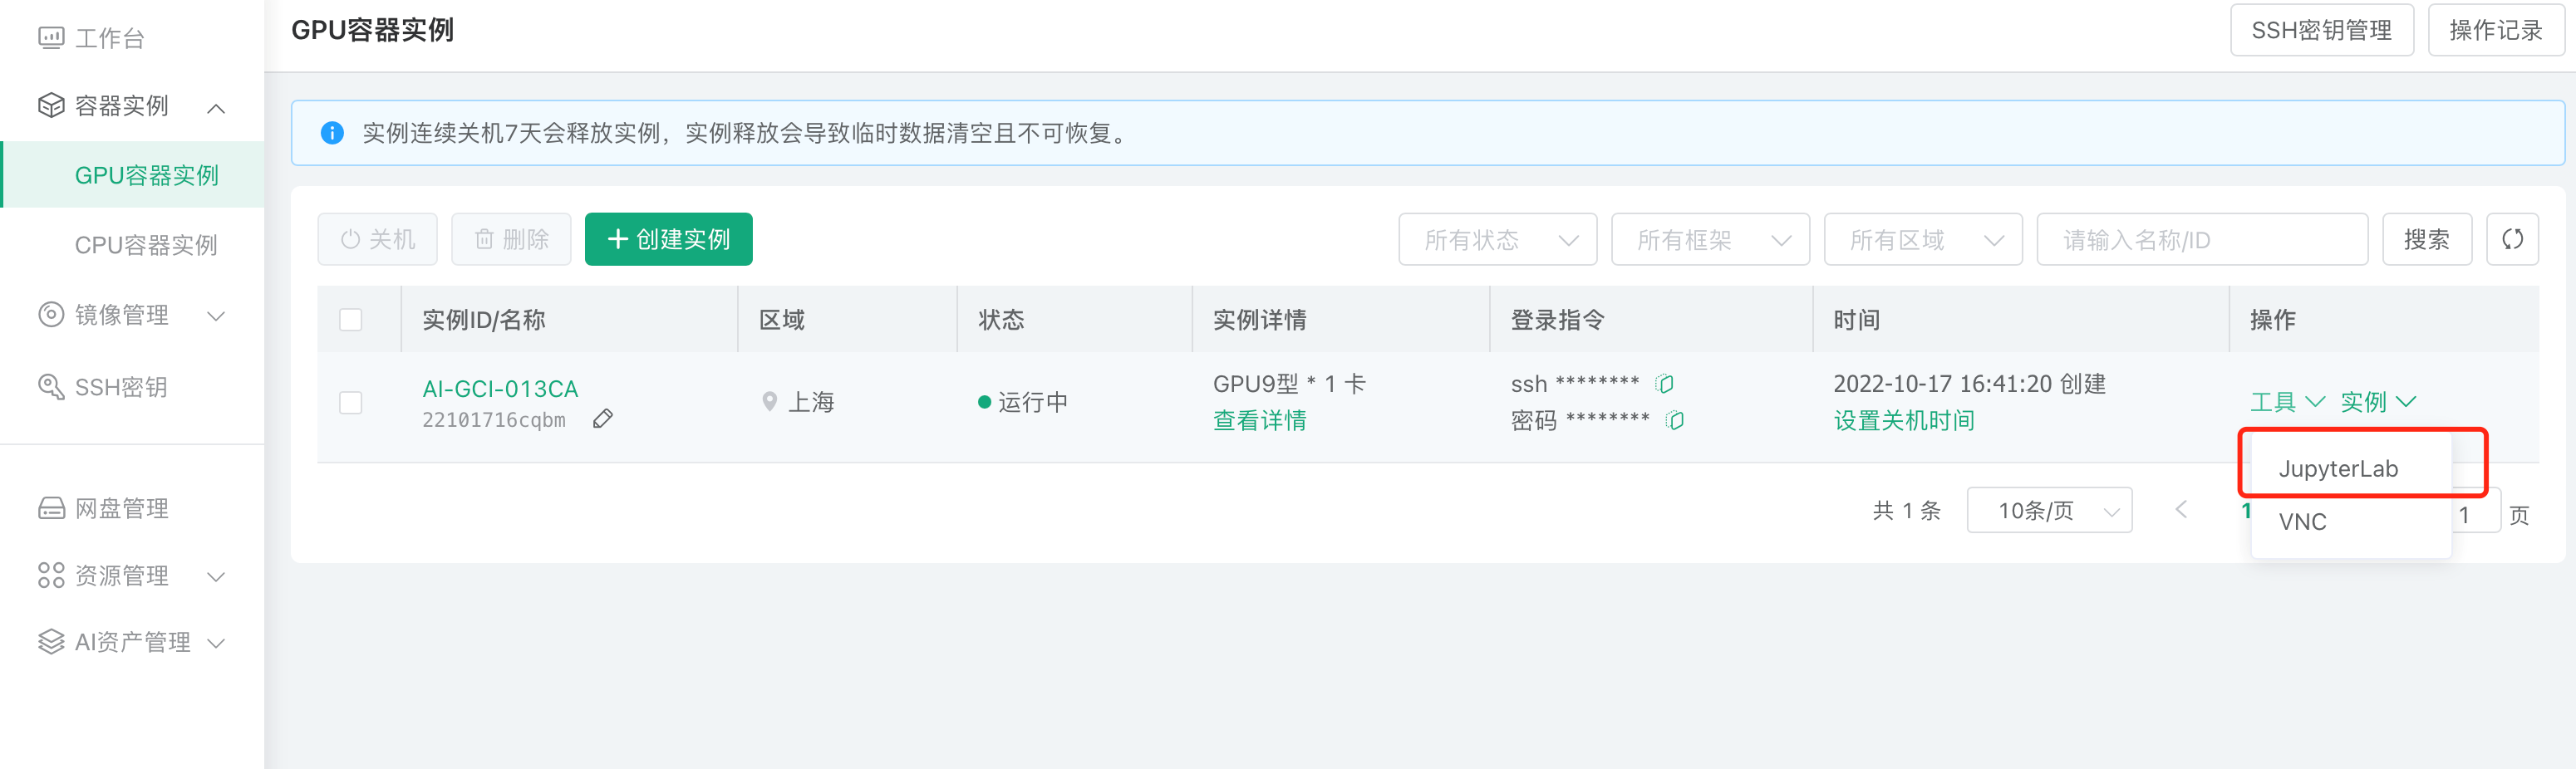Click the 容器实例 cube icon
This screenshot has width=2576, height=769.
50,105
